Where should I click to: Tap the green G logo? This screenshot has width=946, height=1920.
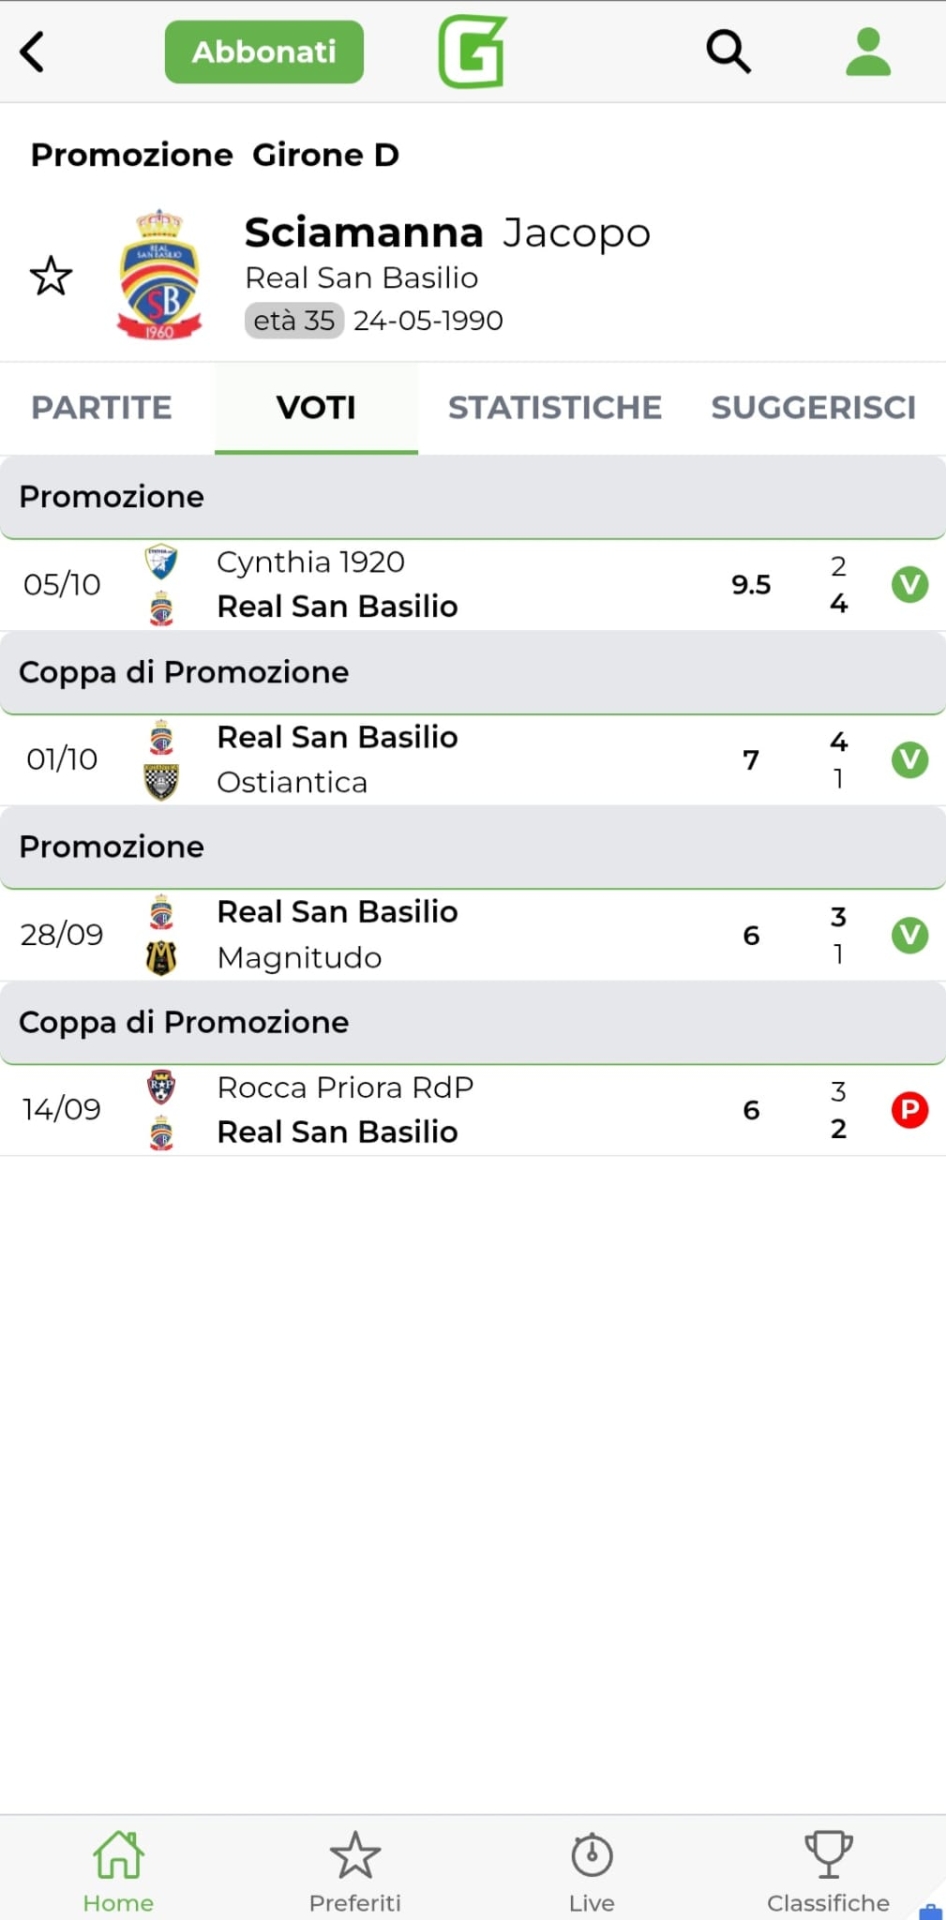pyautogui.click(x=472, y=52)
